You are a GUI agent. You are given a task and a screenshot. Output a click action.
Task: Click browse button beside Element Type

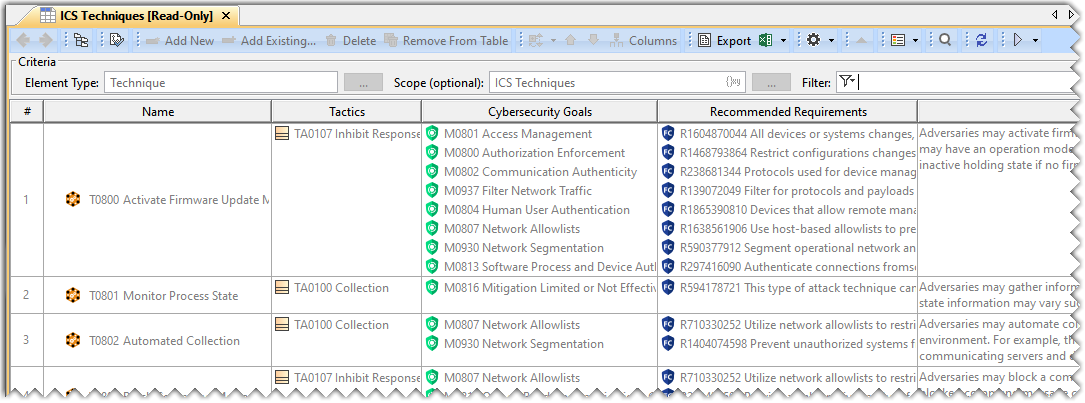[x=363, y=83]
